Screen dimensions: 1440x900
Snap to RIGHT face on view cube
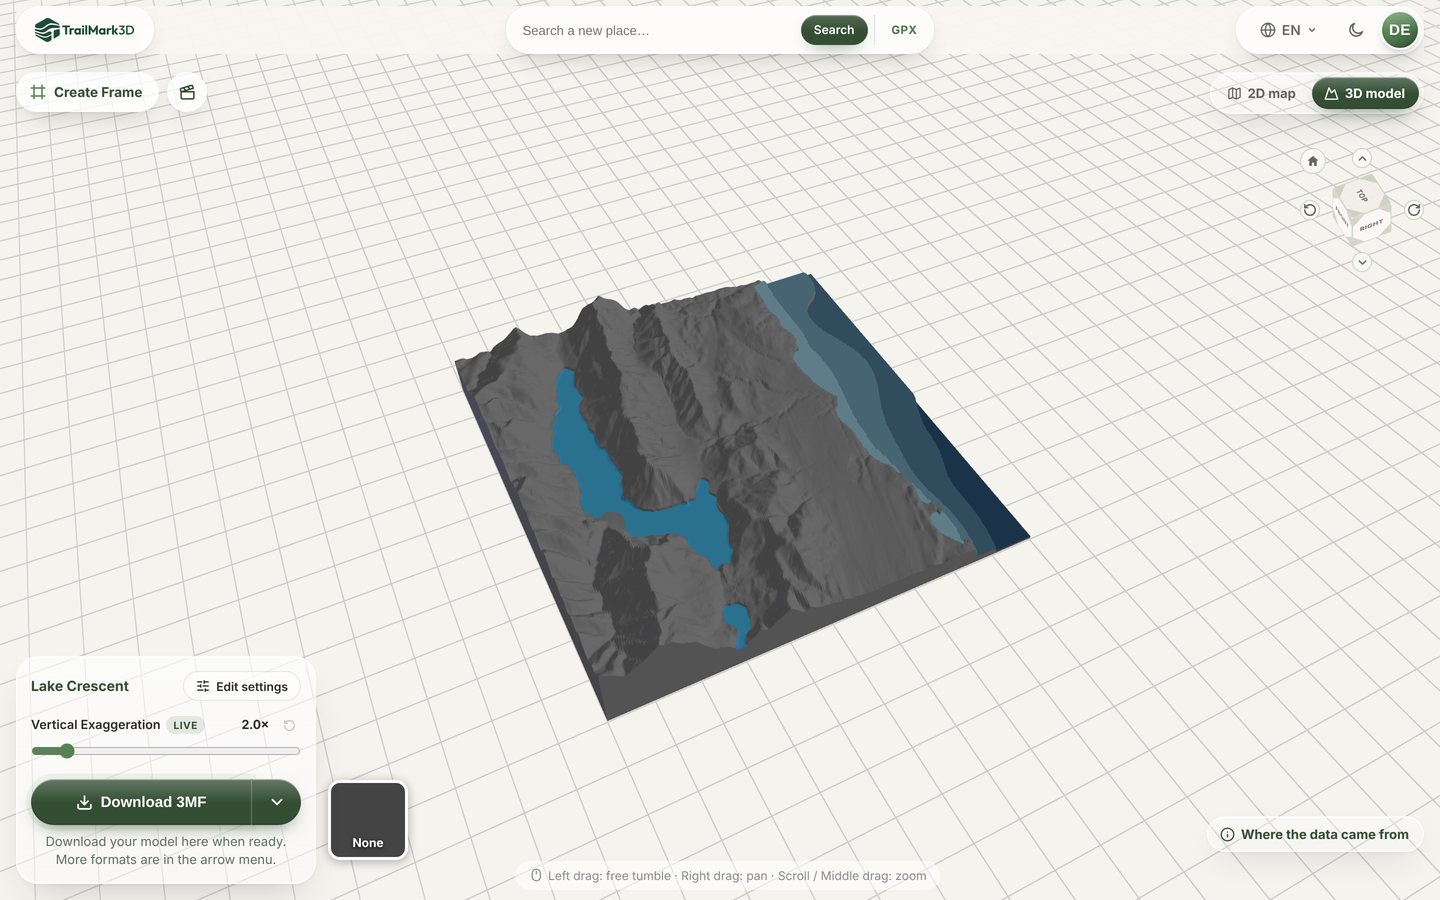(1371, 226)
